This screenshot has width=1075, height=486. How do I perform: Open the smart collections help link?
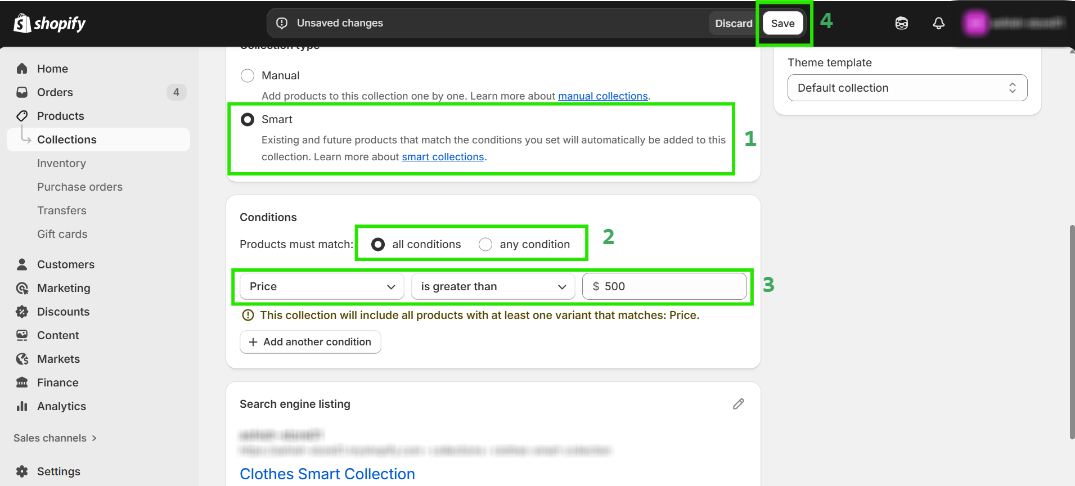pos(443,157)
